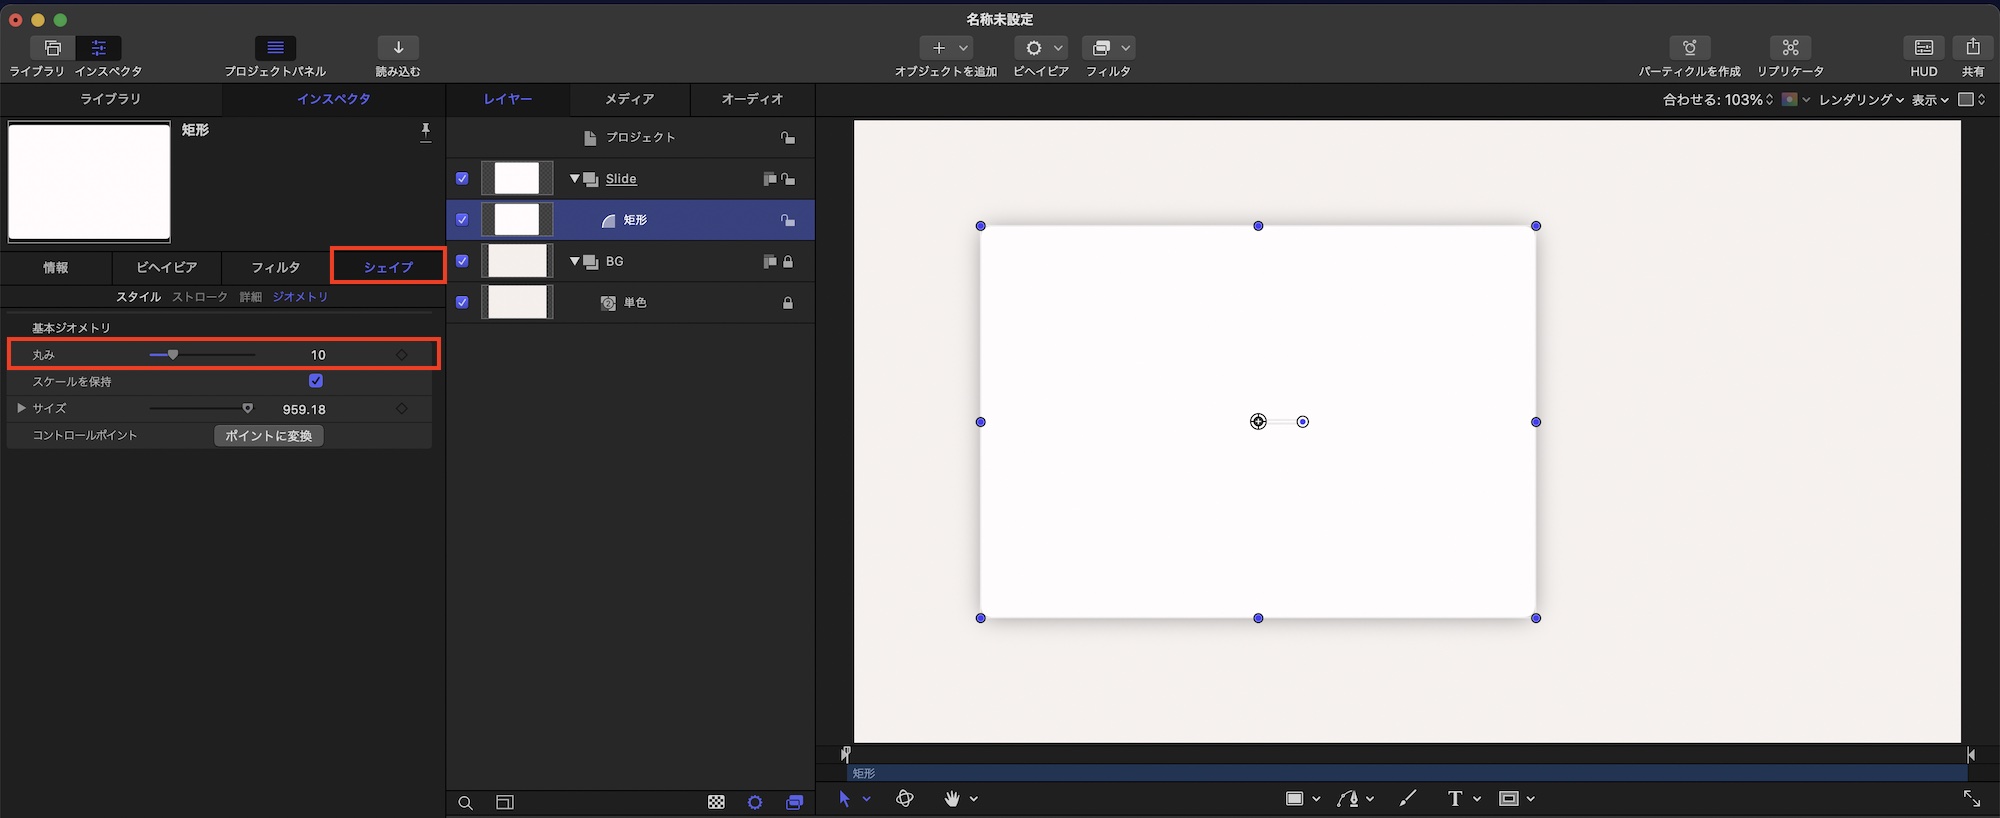Screen dimensions: 2000x818
Task: Toggle the Preserve Scale (スケールを保持) checkbox
Action: 316,381
